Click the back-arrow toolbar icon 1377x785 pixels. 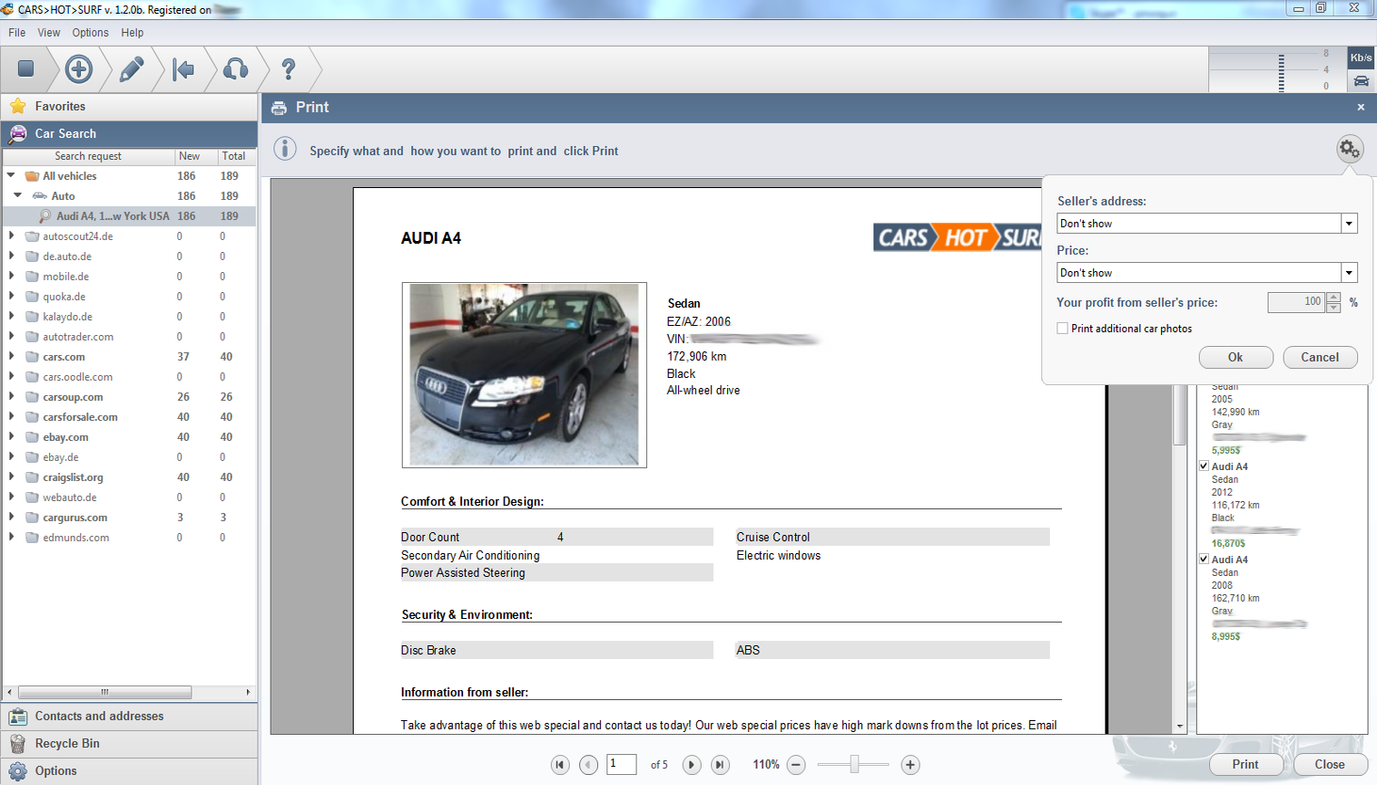pos(183,69)
